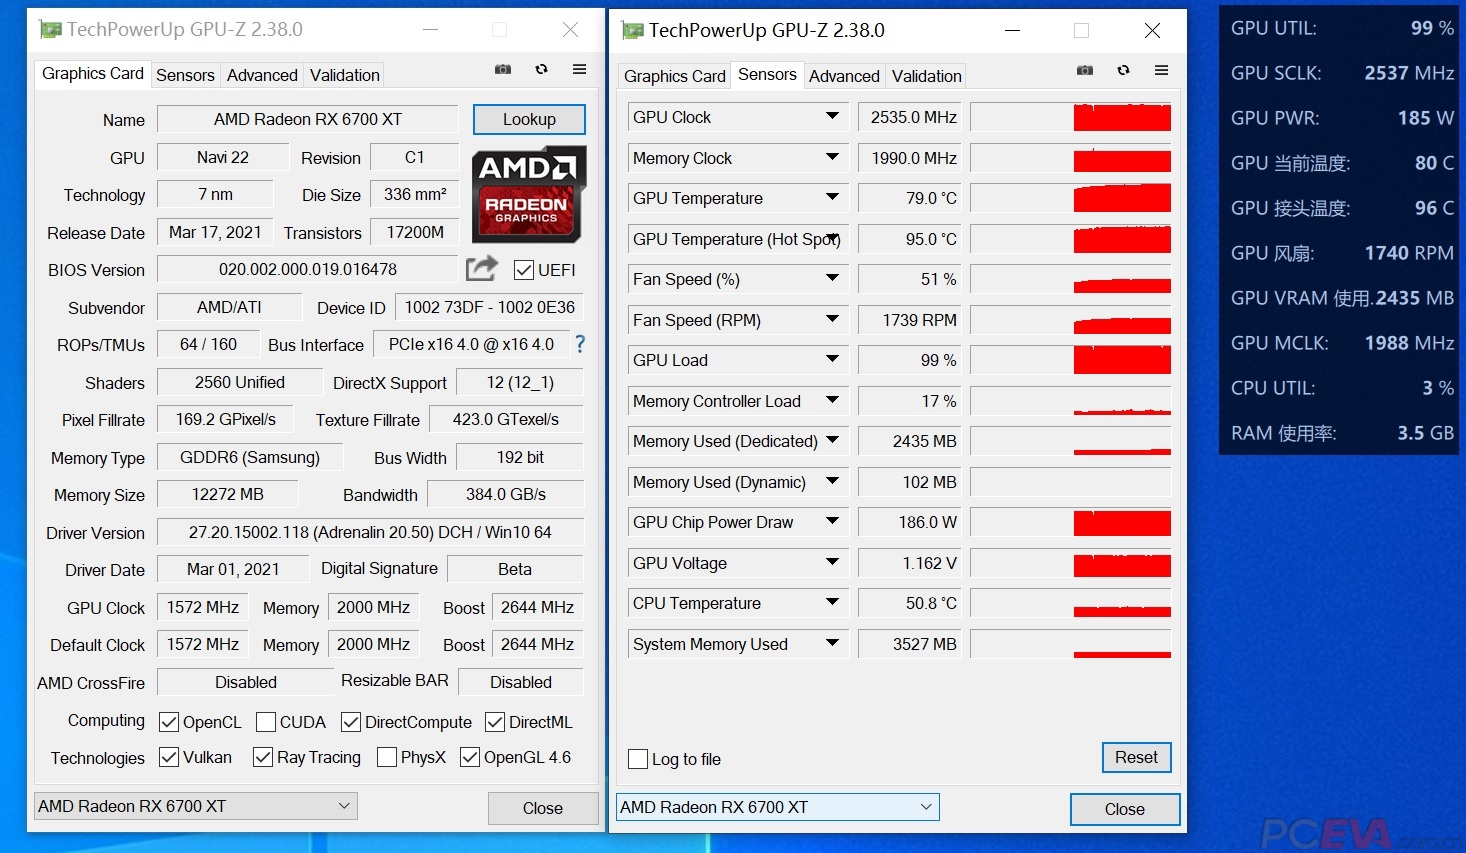1466x853 pixels.
Task: Open the Memory Clock sensor dropdown
Action: [x=832, y=157]
